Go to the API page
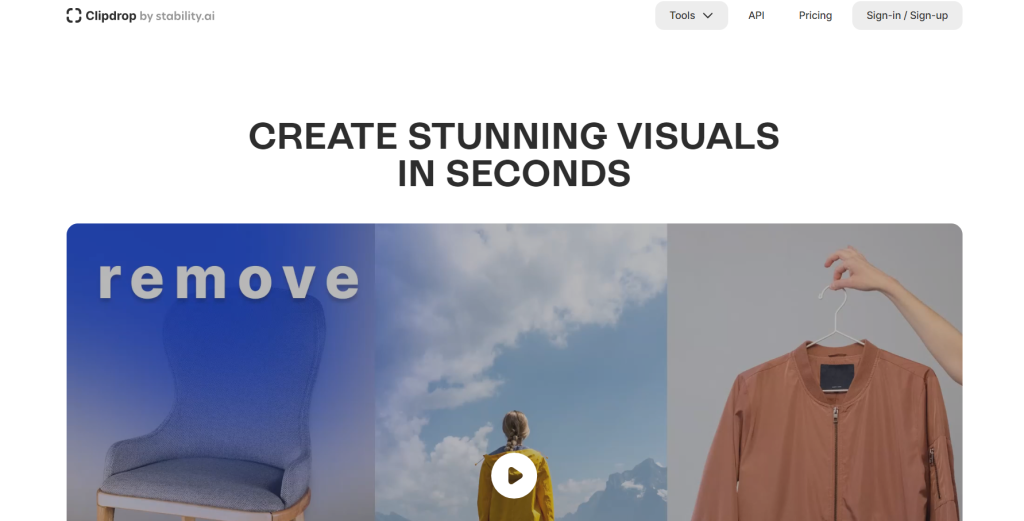This screenshot has height=521, width=1024. point(756,16)
